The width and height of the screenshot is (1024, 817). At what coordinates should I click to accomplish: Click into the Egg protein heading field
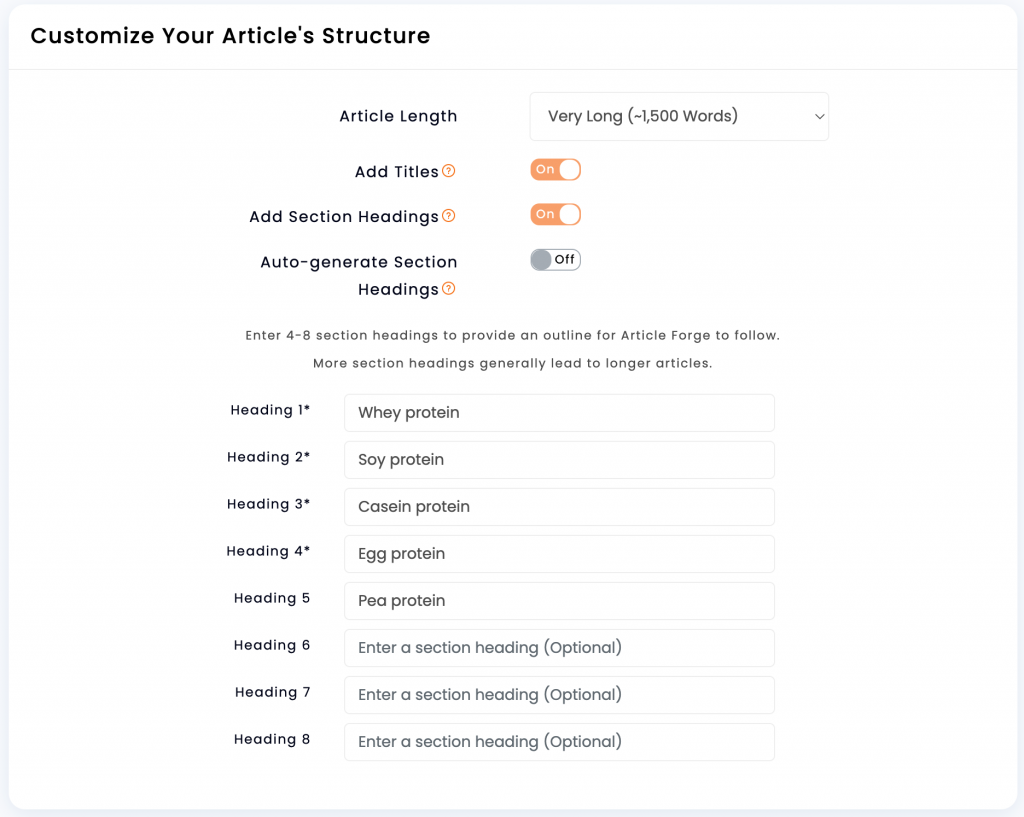[559, 554]
